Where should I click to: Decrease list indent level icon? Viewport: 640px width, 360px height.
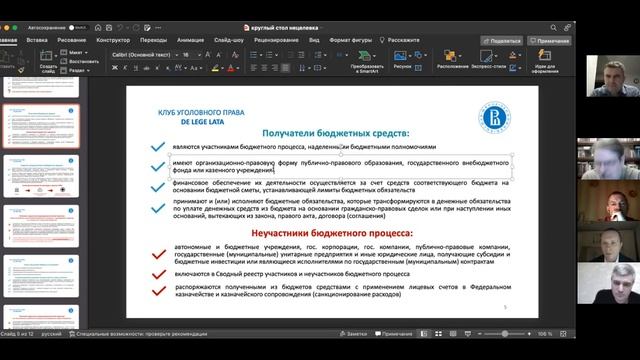[x=290, y=55]
